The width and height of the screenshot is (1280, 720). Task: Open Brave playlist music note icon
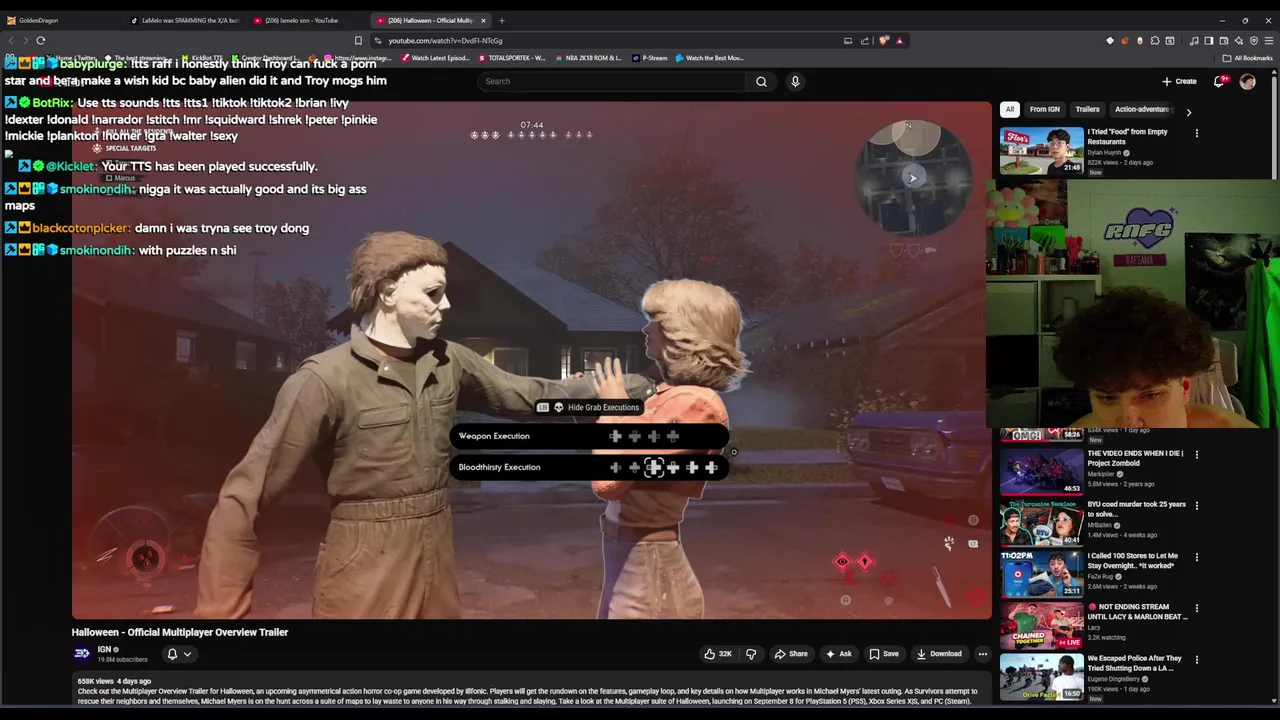(1194, 41)
